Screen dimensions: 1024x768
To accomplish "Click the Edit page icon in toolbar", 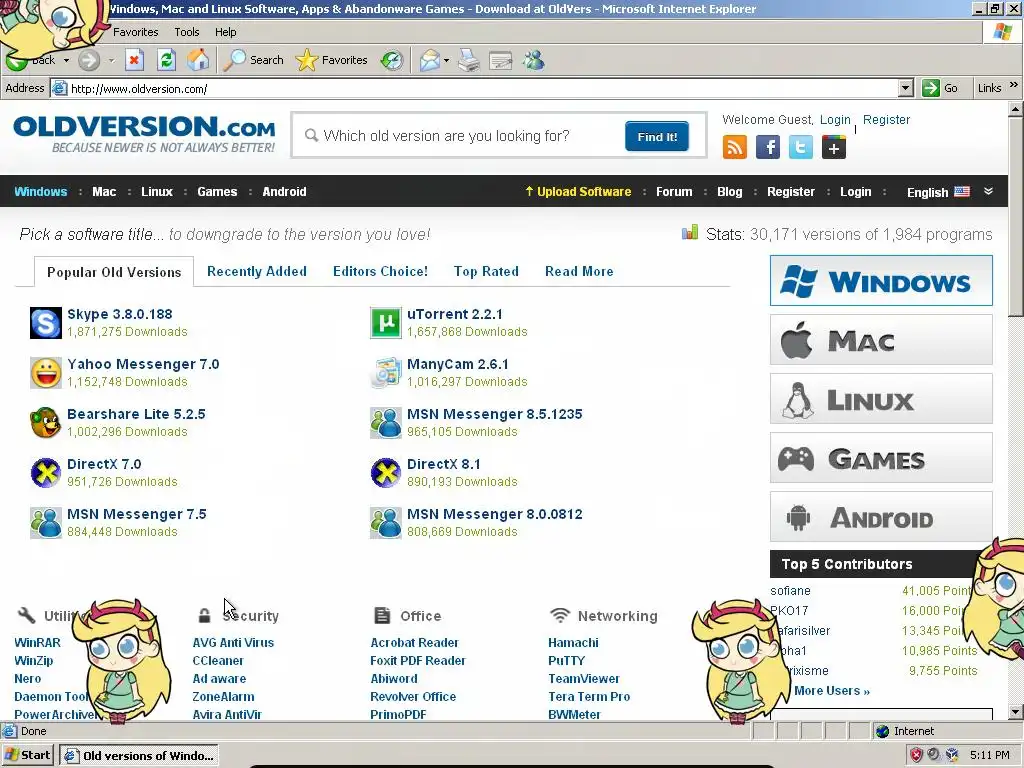I will [501, 61].
